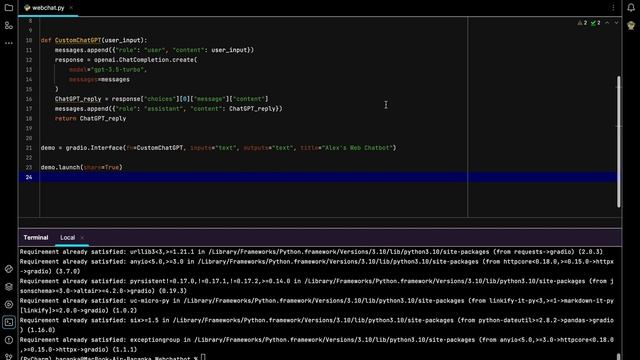This screenshot has width=640, height=360.
Task: Click the Terminal panel title
Action: pos(36,238)
